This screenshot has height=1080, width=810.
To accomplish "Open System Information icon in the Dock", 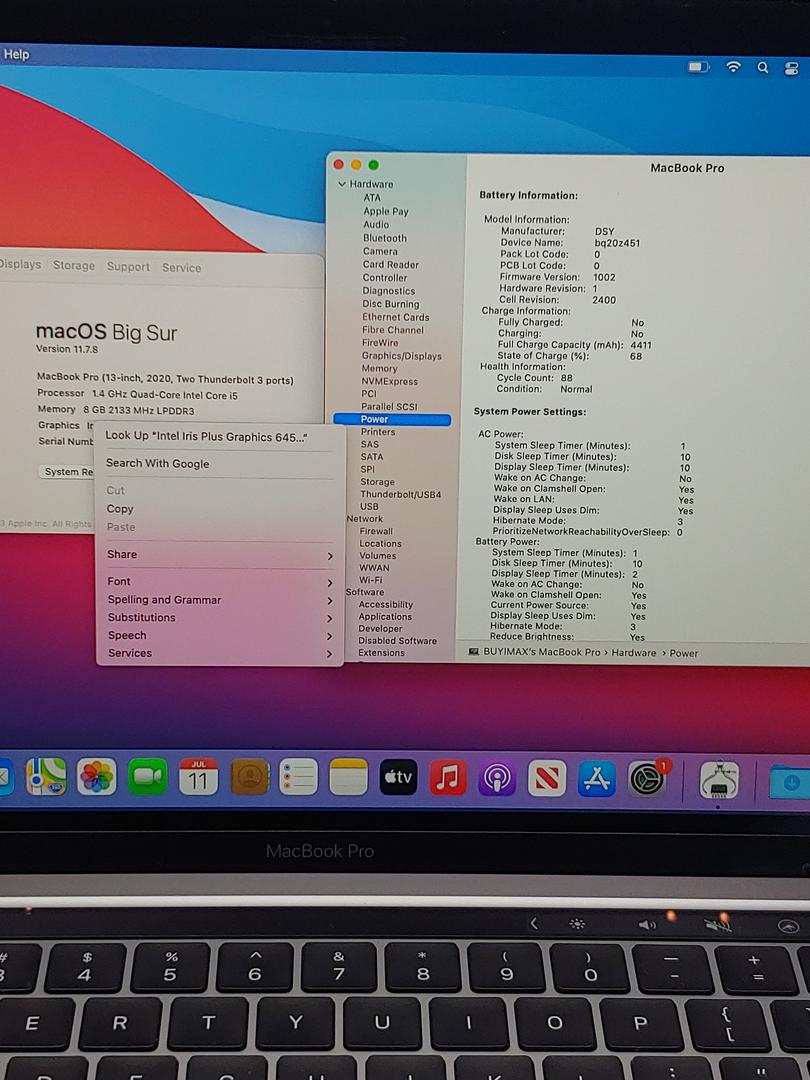I will [x=719, y=781].
